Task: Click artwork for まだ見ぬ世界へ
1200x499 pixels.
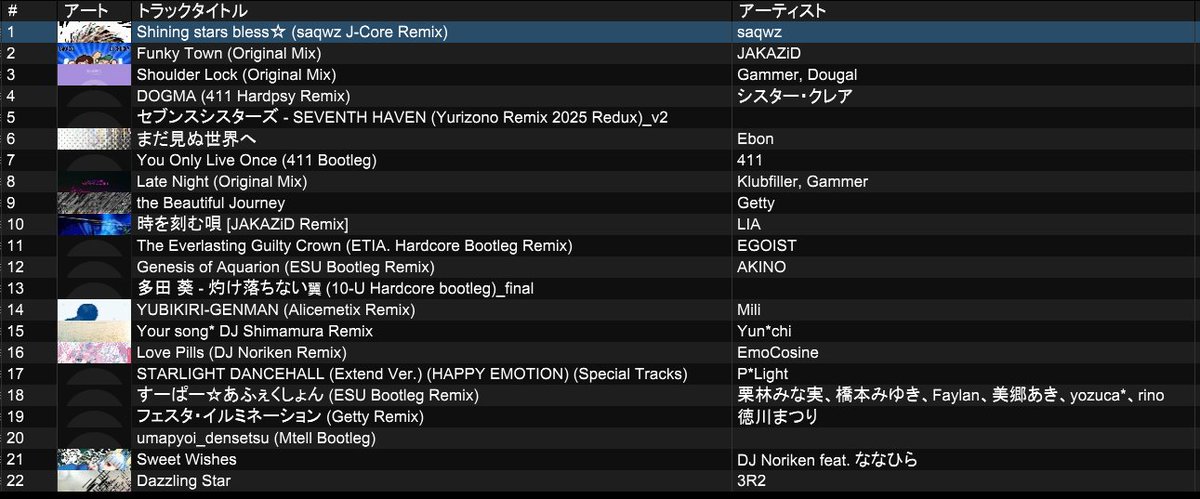Action: coord(94,139)
